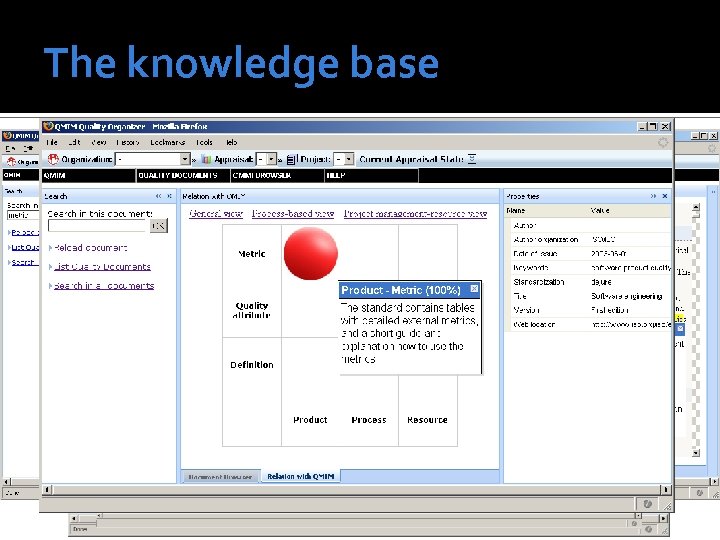Click the Project document icon
Image resolution: width=720 pixels, height=540 pixels.
click(292, 159)
